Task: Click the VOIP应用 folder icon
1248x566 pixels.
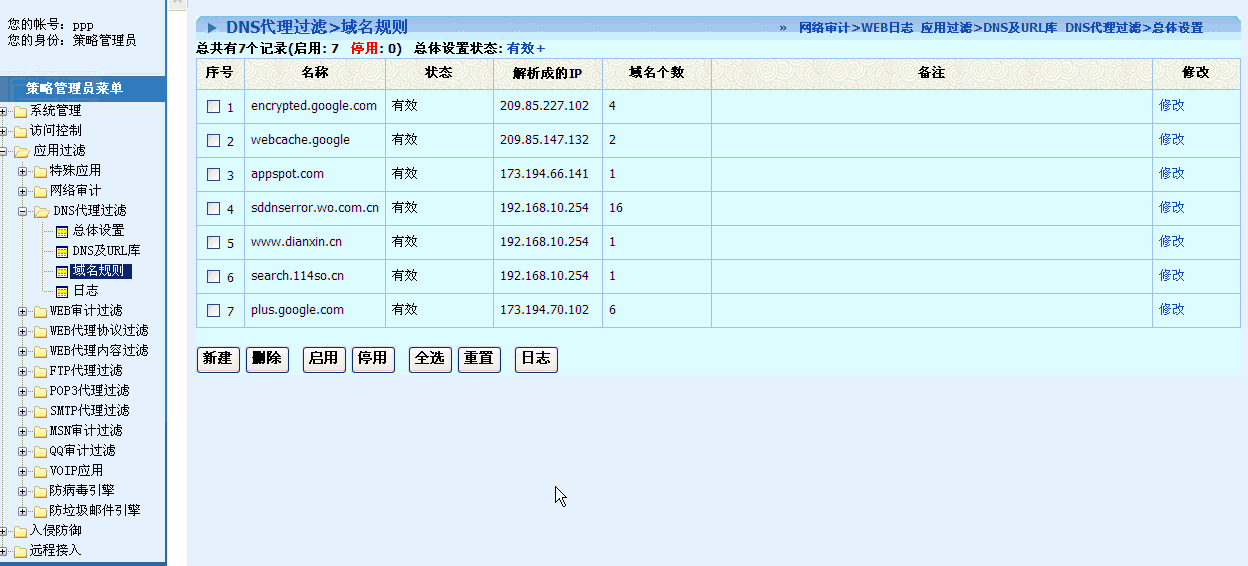Action: (40, 471)
